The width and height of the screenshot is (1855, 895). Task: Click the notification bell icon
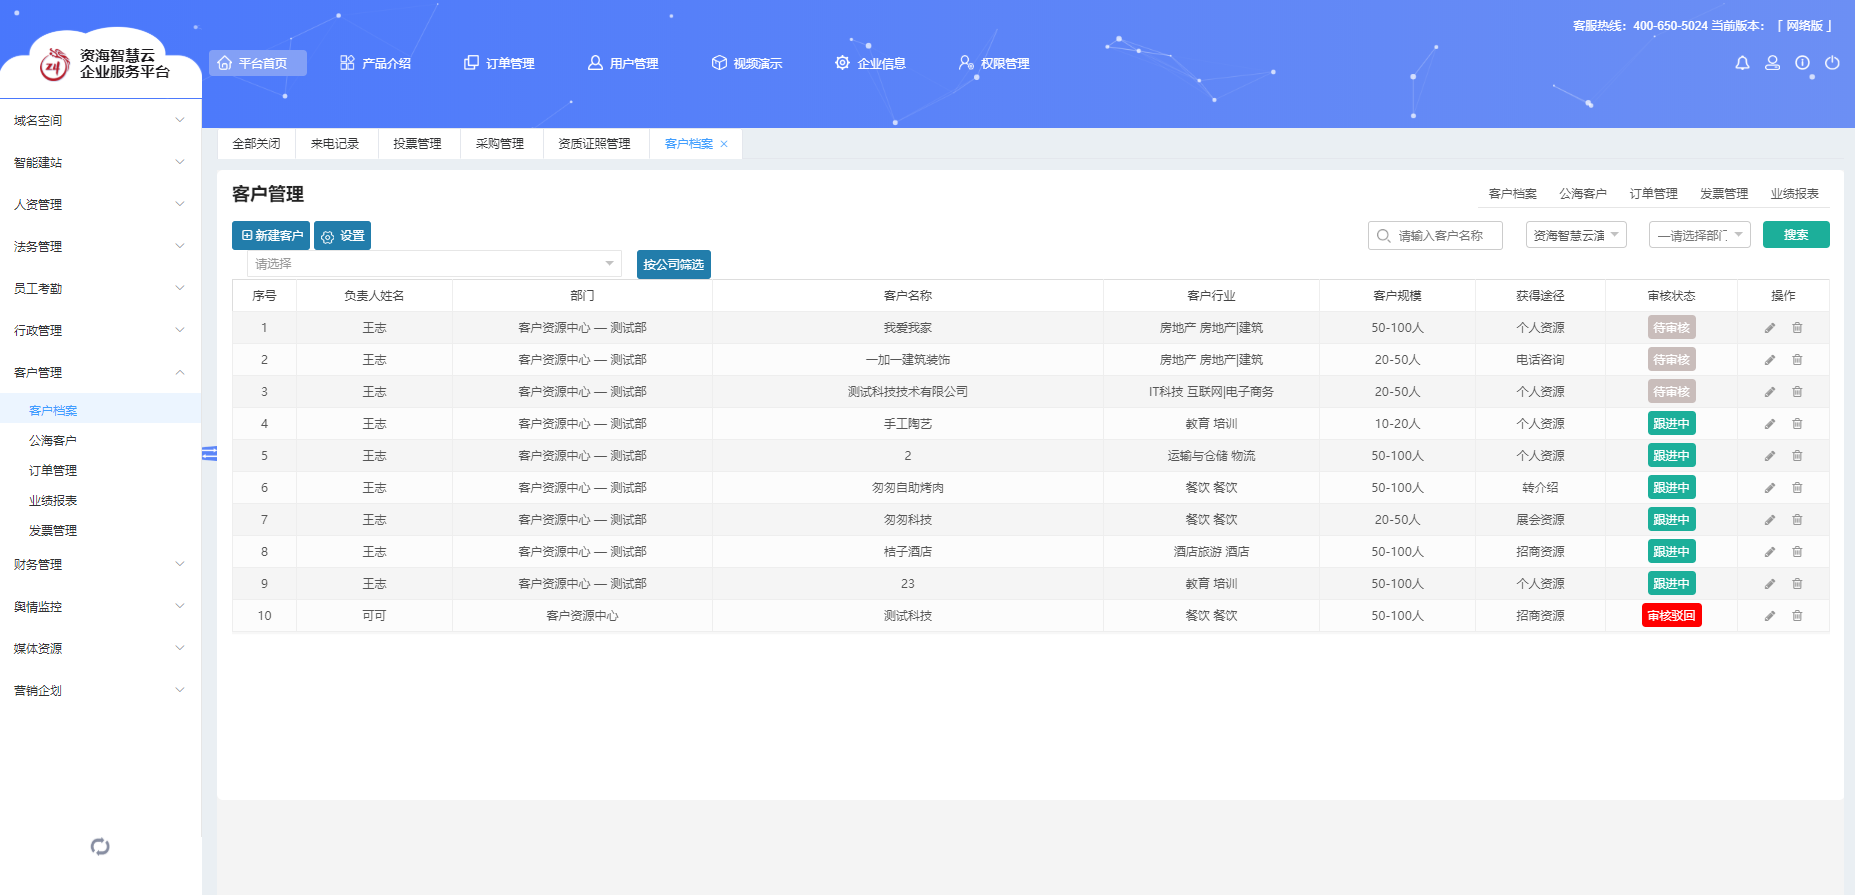pos(1742,63)
